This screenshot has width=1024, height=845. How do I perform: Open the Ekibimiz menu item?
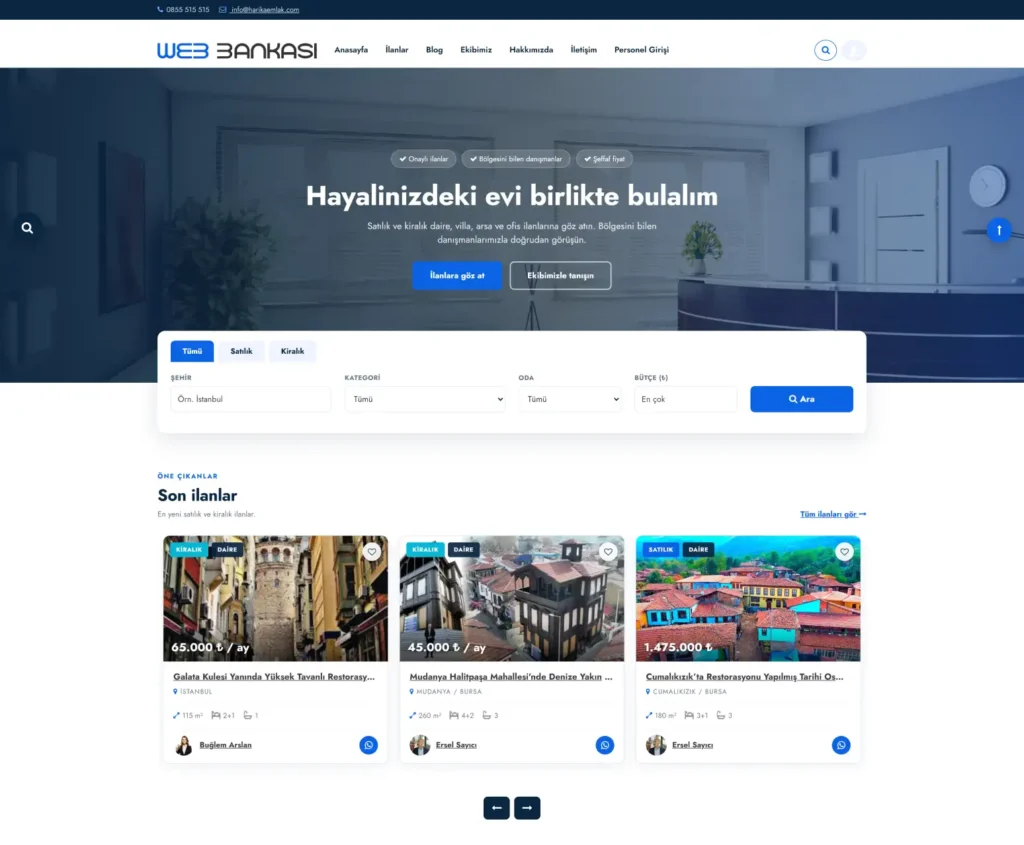tap(476, 50)
